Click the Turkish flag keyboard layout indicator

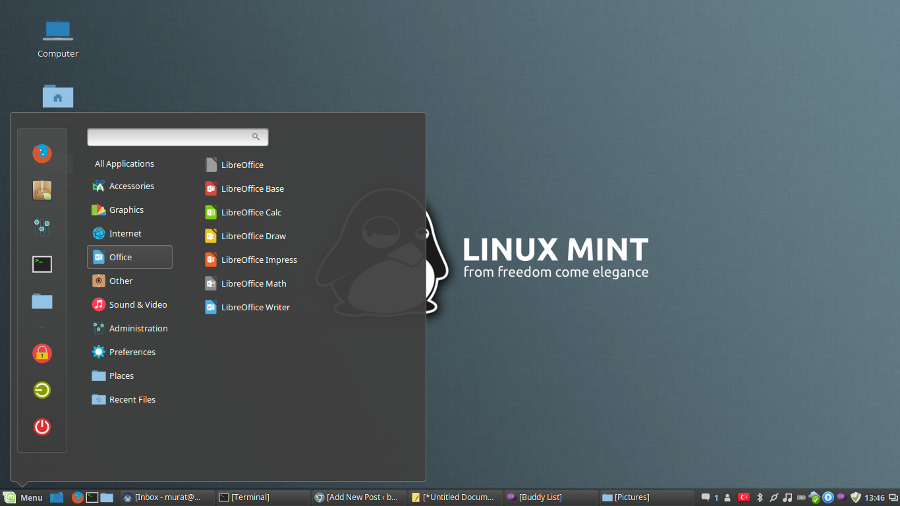744,497
